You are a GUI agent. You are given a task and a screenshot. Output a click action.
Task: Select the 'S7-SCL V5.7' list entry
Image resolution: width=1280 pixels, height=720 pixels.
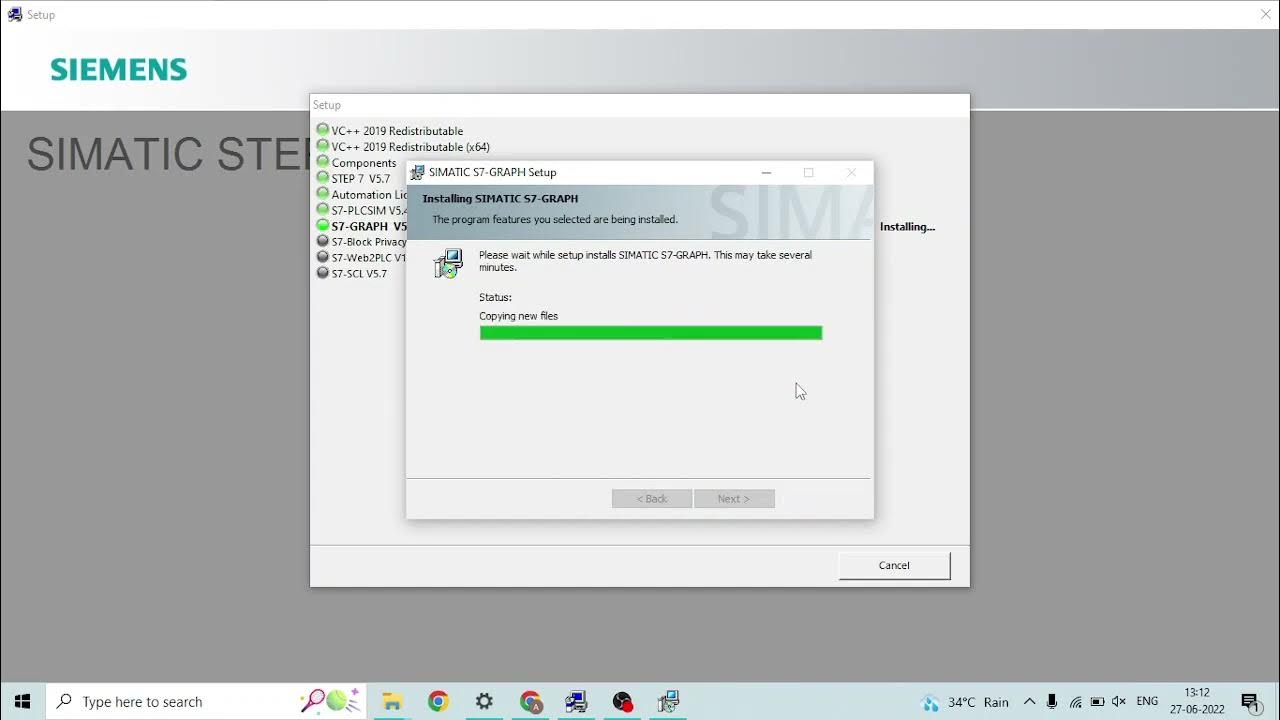click(x=359, y=274)
